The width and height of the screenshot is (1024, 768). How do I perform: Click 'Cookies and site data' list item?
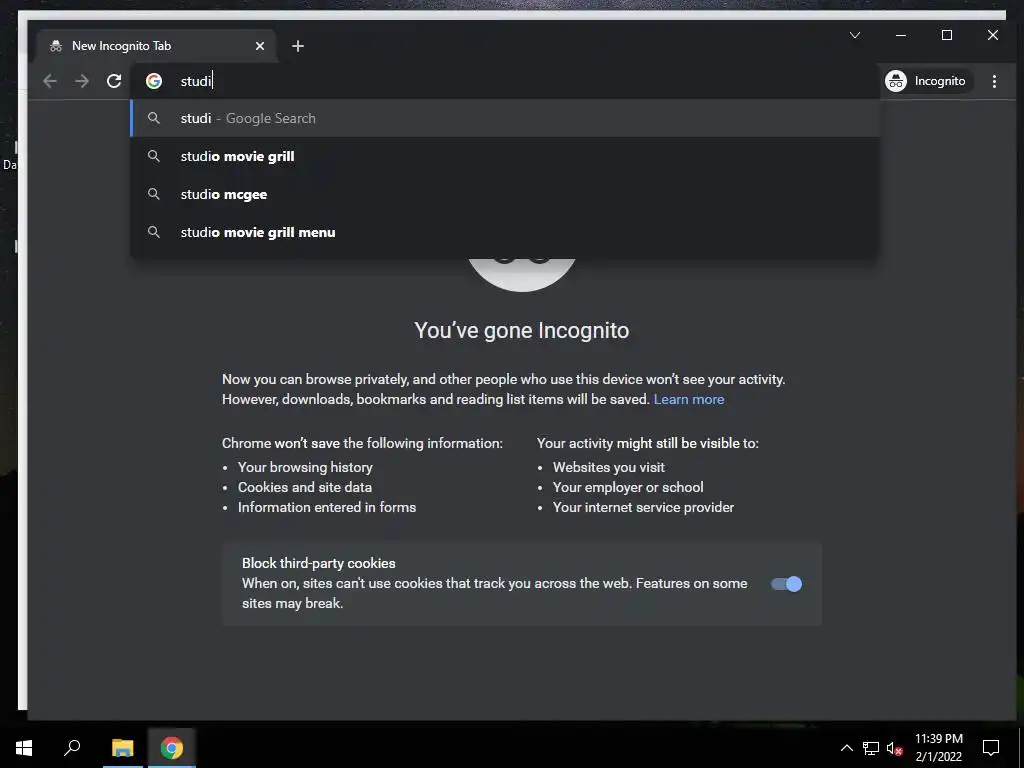pos(305,487)
